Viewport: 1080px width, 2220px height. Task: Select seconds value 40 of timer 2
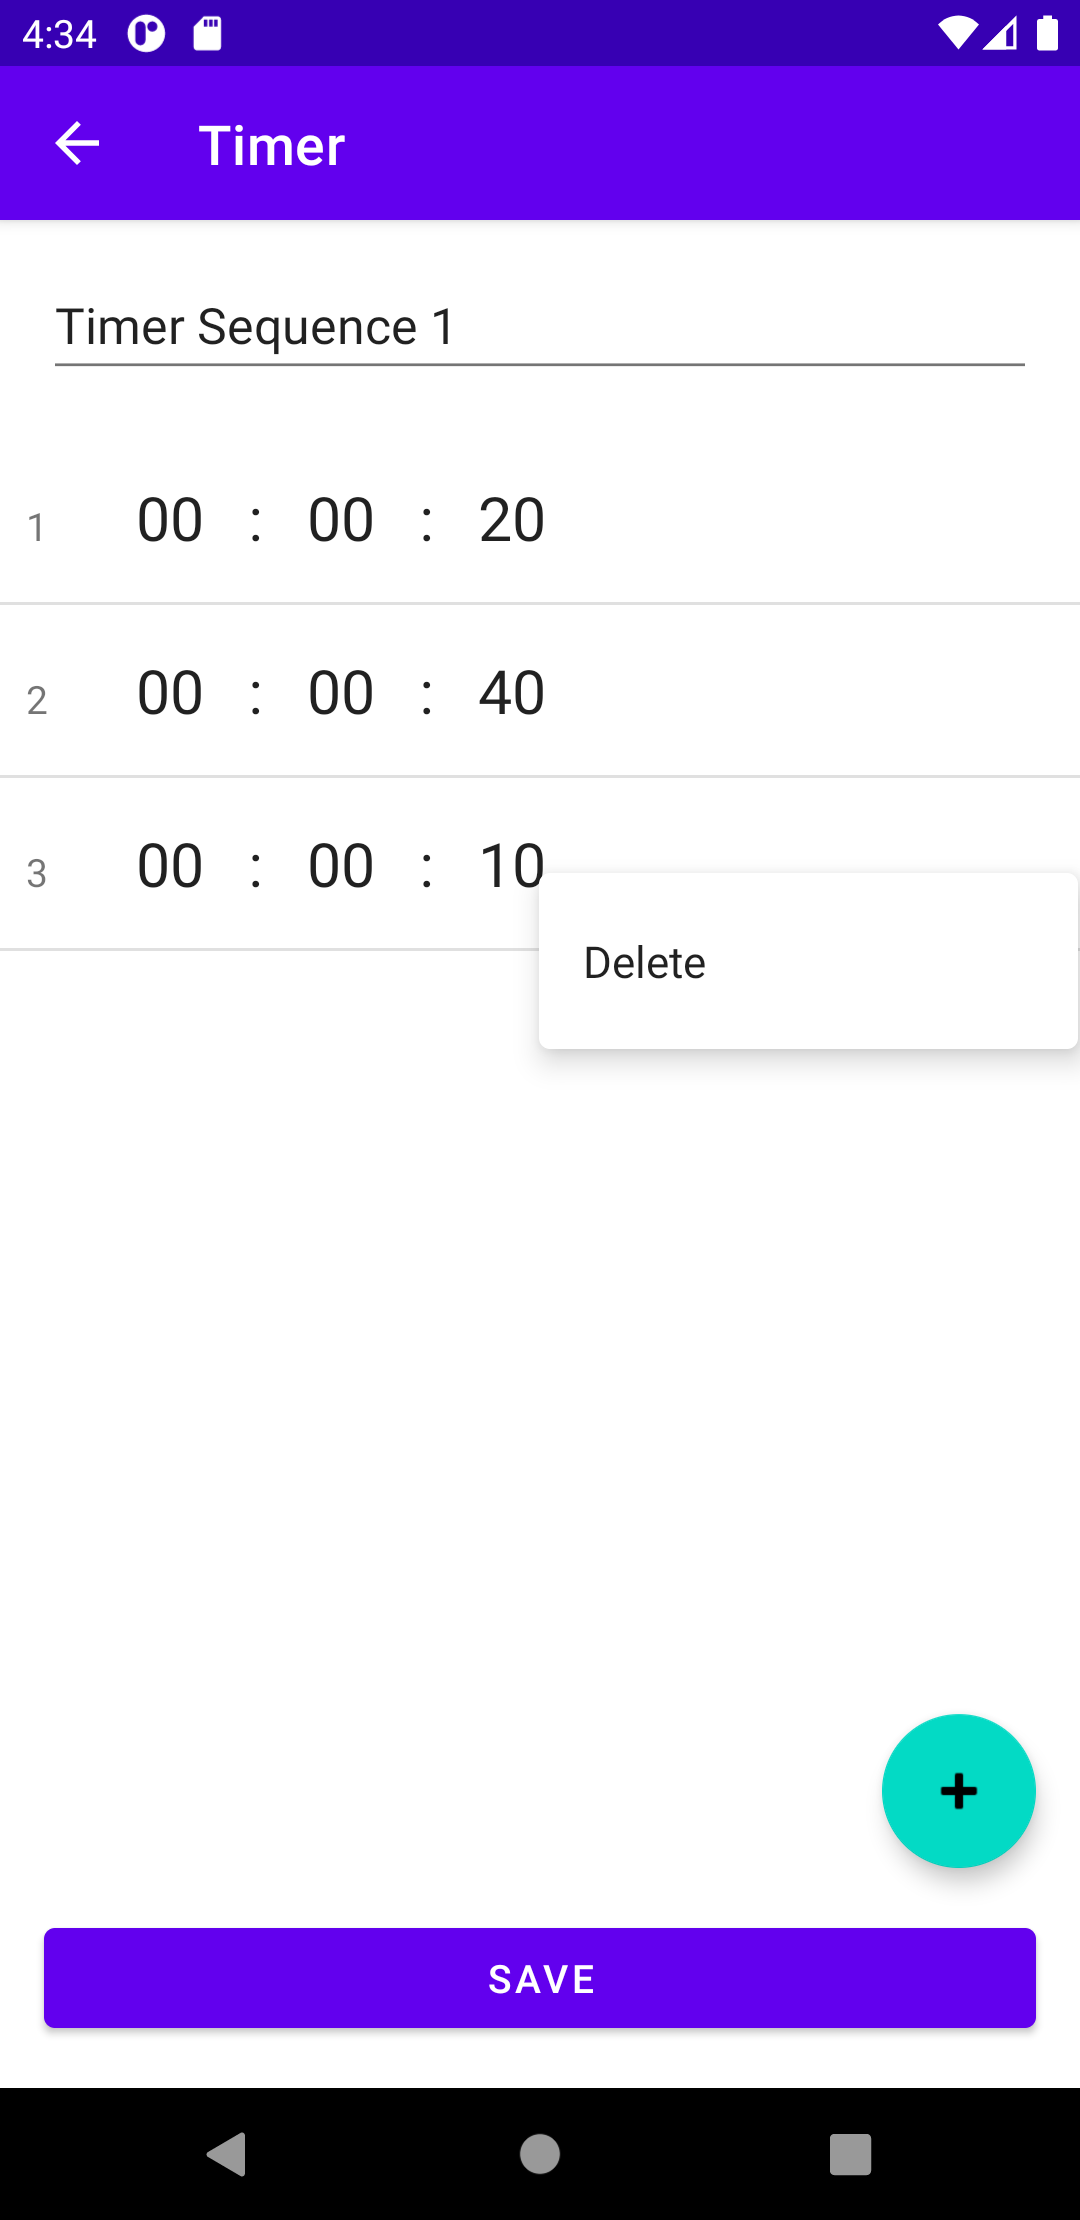point(511,693)
